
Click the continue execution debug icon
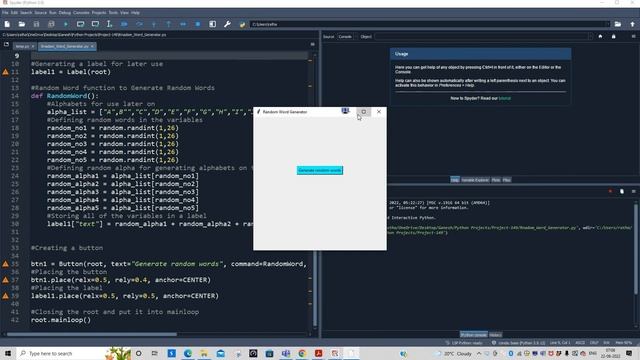pos(183,24)
